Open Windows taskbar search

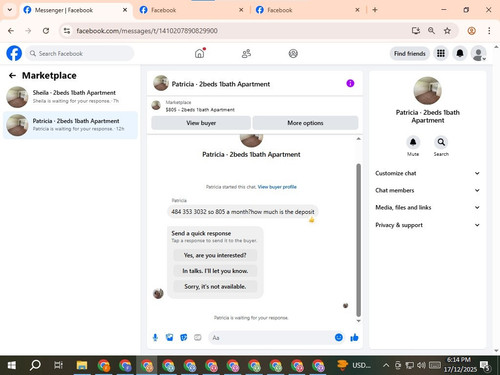(x=35, y=365)
